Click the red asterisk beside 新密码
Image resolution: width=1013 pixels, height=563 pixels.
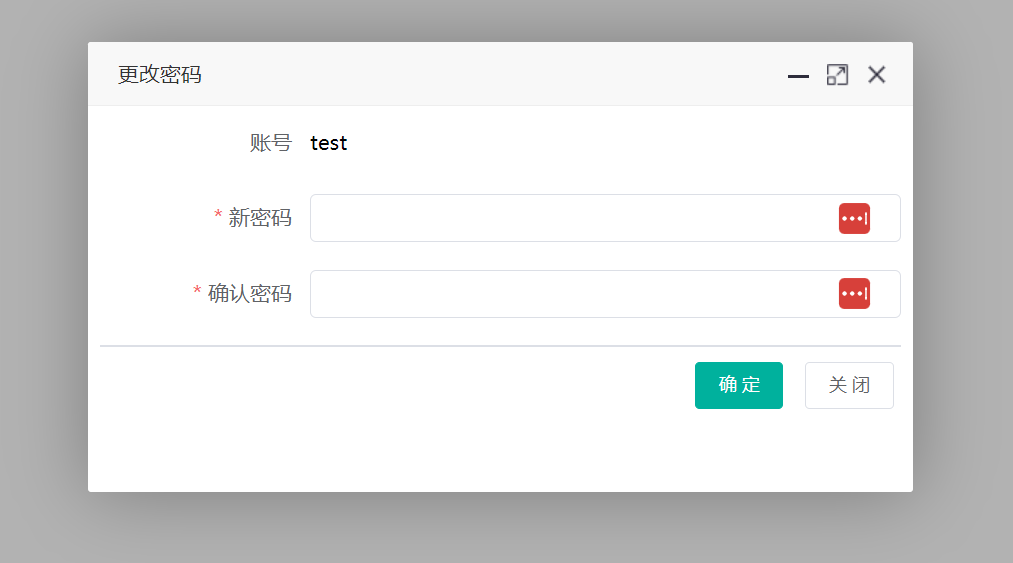(218, 217)
